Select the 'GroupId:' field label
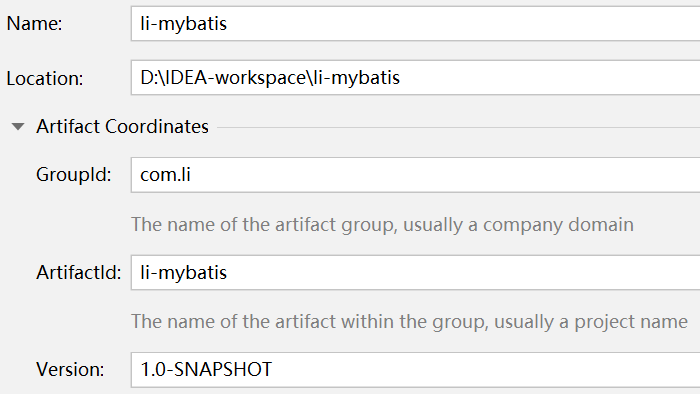This screenshot has height=394, width=700. click(74, 175)
